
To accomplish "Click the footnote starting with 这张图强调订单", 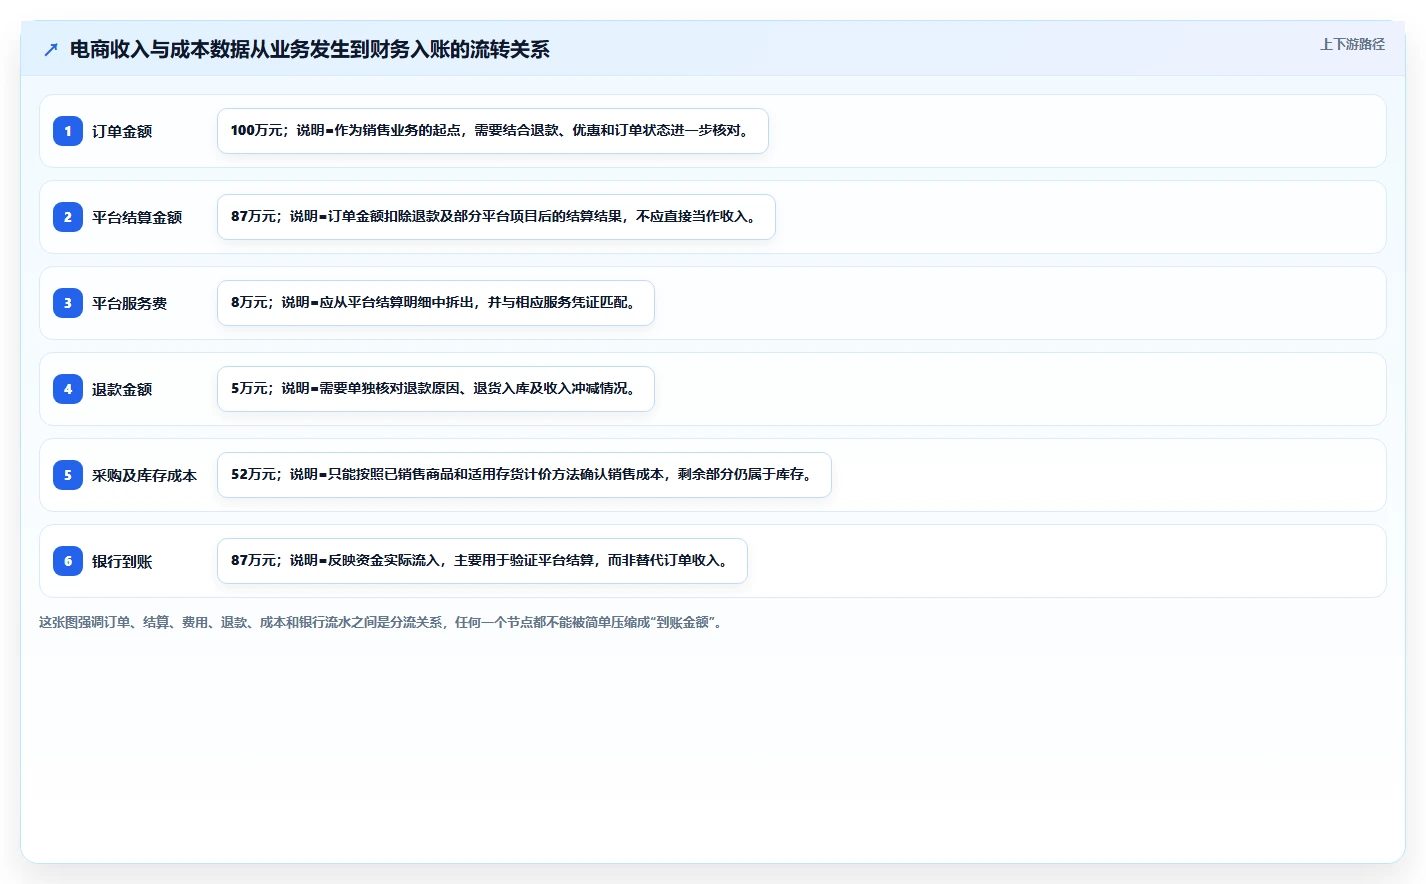I will (382, 622).
